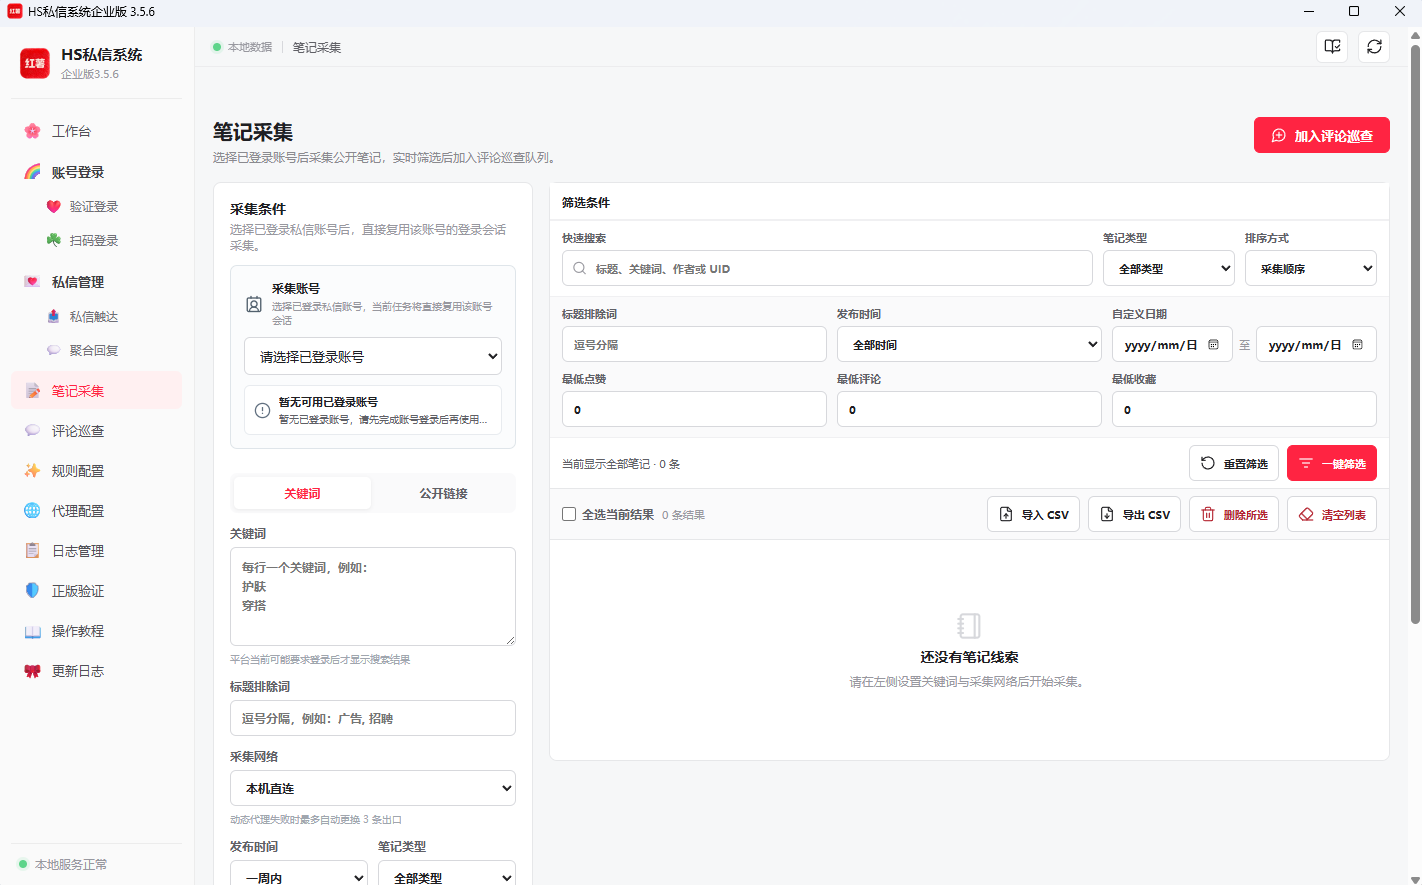The image size is (1422, 885).
Task: Click the rainbow icon beside 账号登录
Action: (32, 172)
